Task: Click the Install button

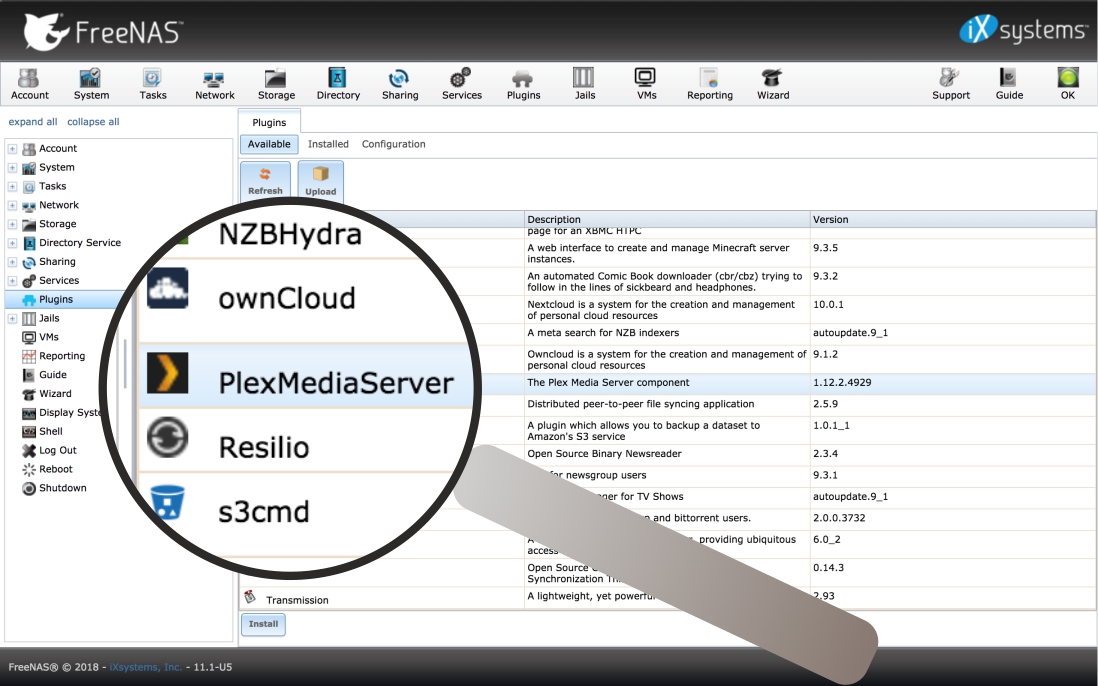Action: [x=263, y=624]
